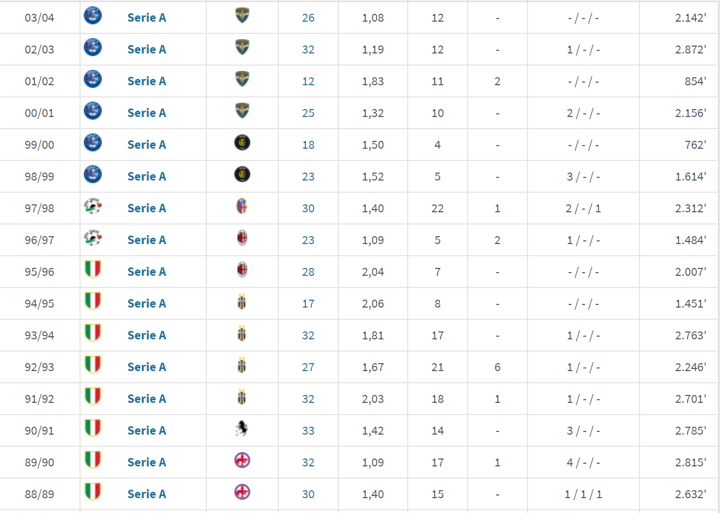Open the Serie A link for season 01/02

[147, 81]
